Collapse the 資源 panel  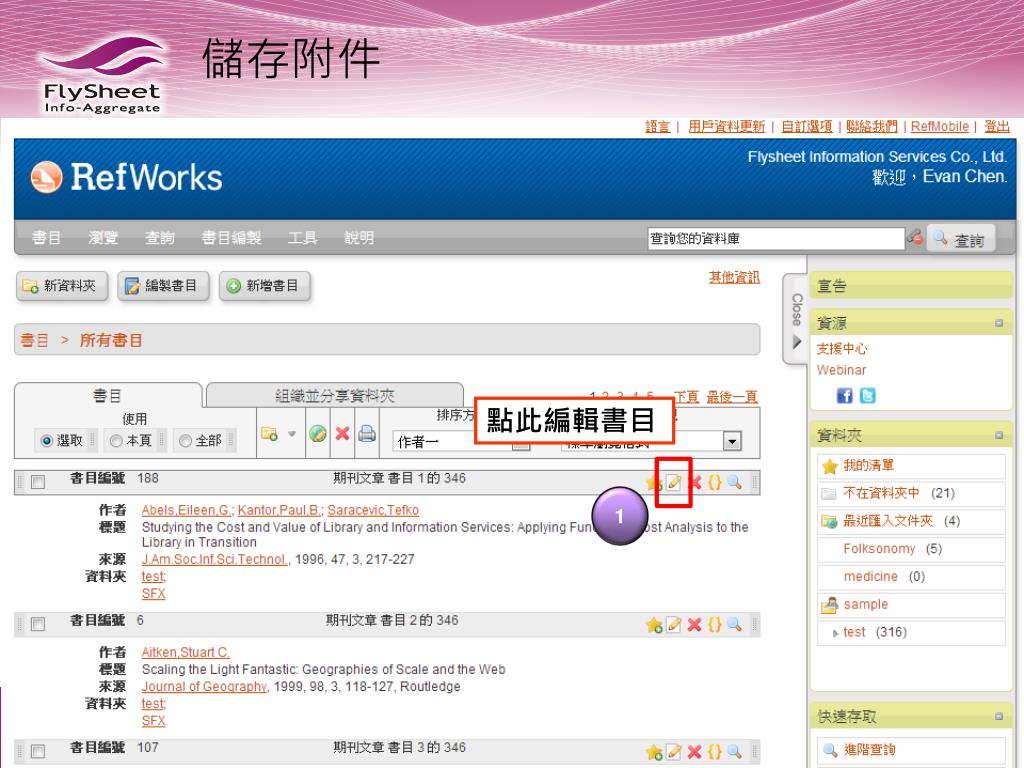pyautogui.click(x=999, y=323)
